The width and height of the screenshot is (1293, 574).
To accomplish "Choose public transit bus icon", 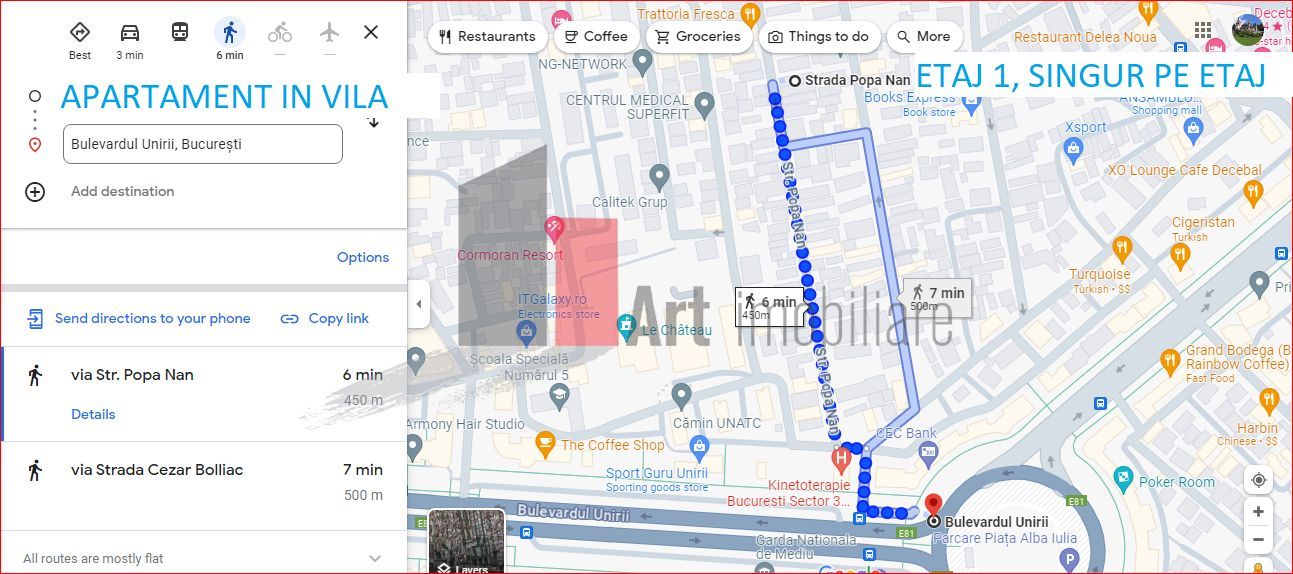I will (180, 32).
